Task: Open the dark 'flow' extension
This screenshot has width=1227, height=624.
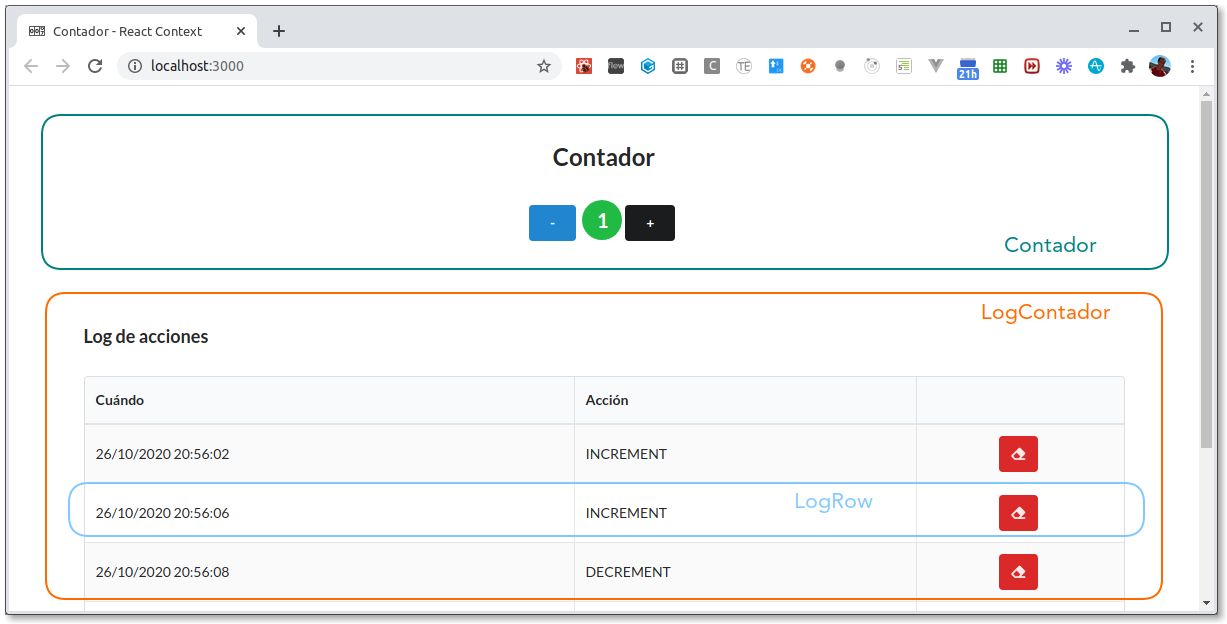Action: [x=616, y=66]
